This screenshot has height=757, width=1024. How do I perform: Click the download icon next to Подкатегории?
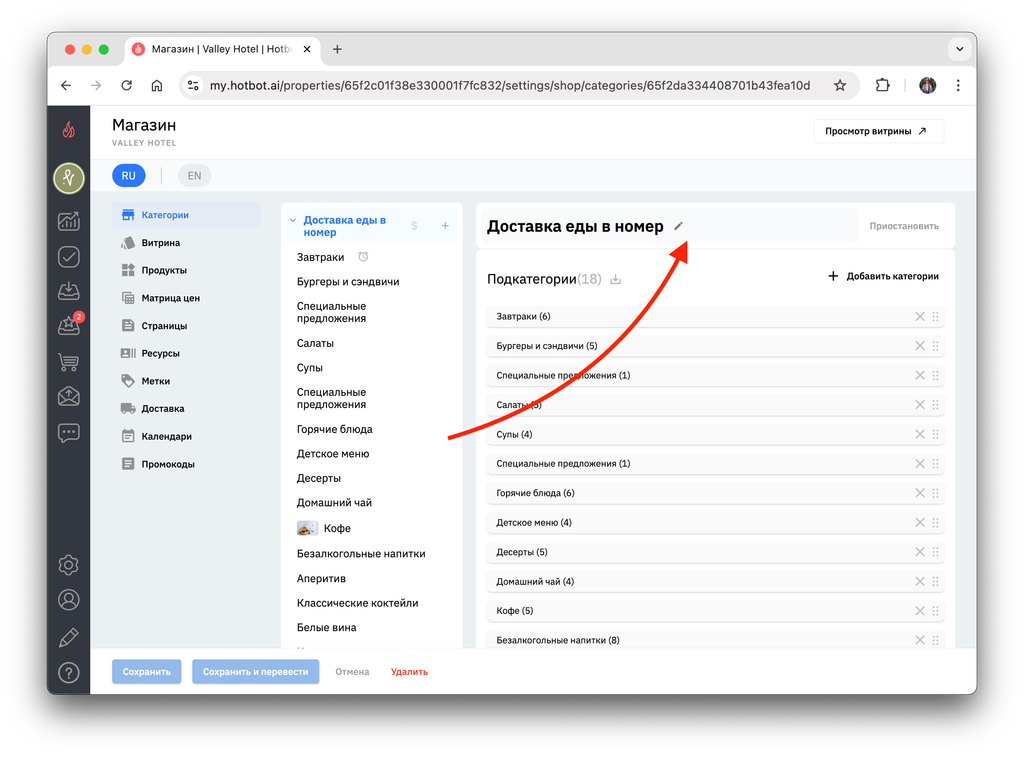pyautogui.click(x=615, y=280)
